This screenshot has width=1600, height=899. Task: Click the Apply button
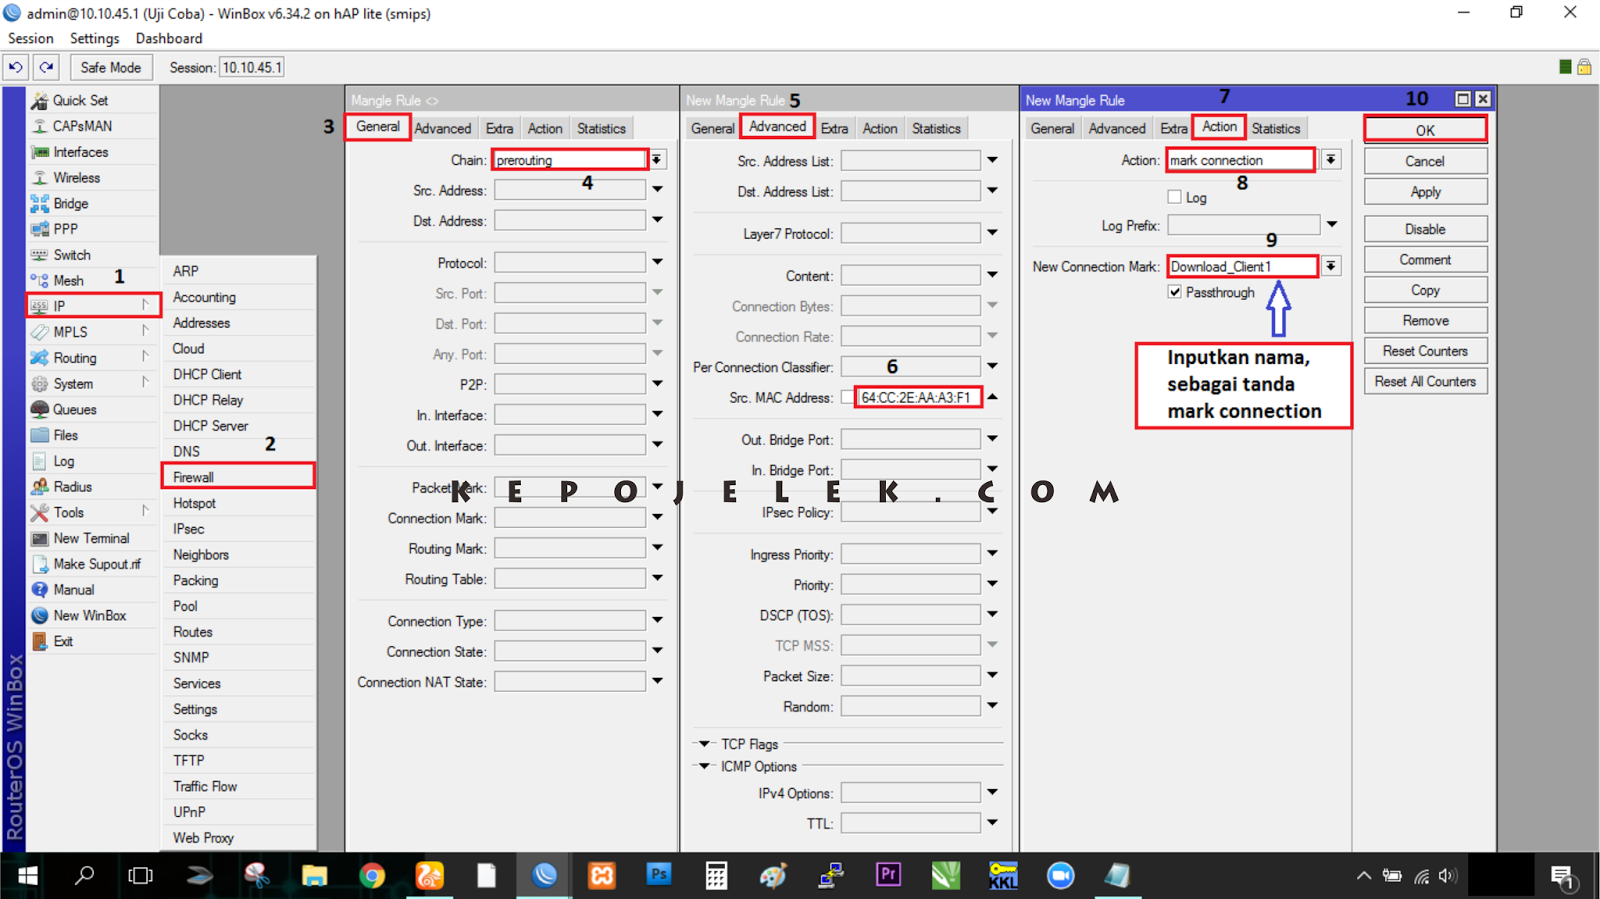(x=1425, y=192)
